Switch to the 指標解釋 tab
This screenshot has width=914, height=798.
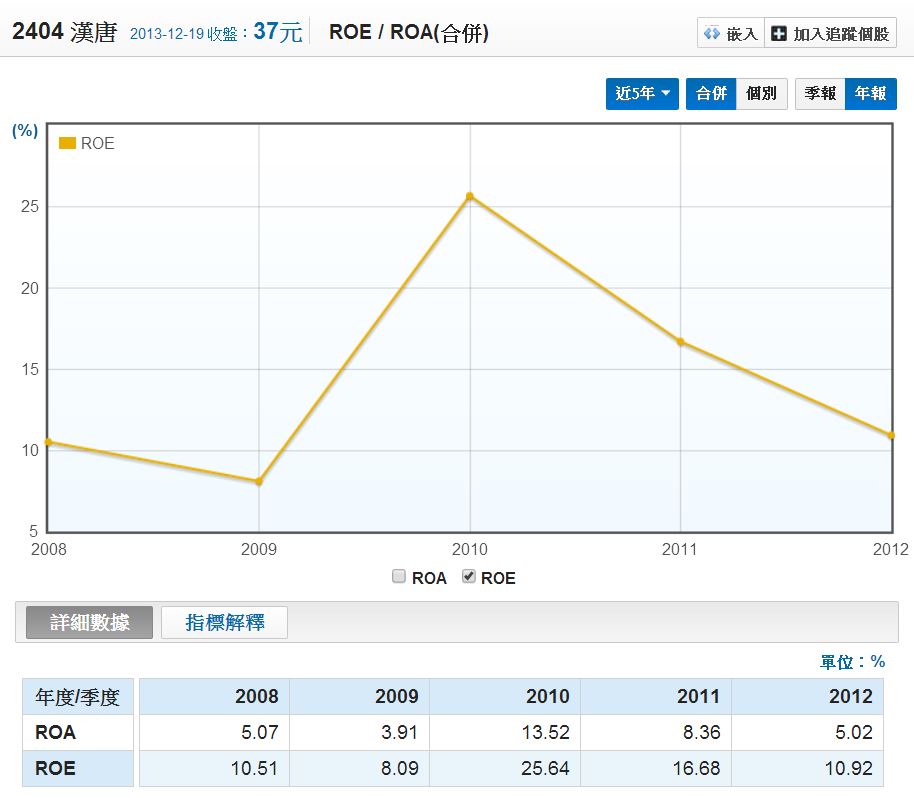[225, 622]
